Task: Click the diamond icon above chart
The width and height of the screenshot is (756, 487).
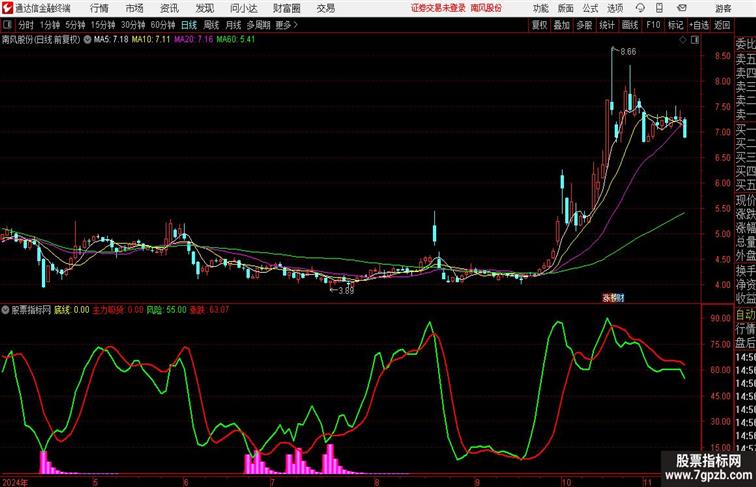Action: pyautogui.click(x=683, y=40)
